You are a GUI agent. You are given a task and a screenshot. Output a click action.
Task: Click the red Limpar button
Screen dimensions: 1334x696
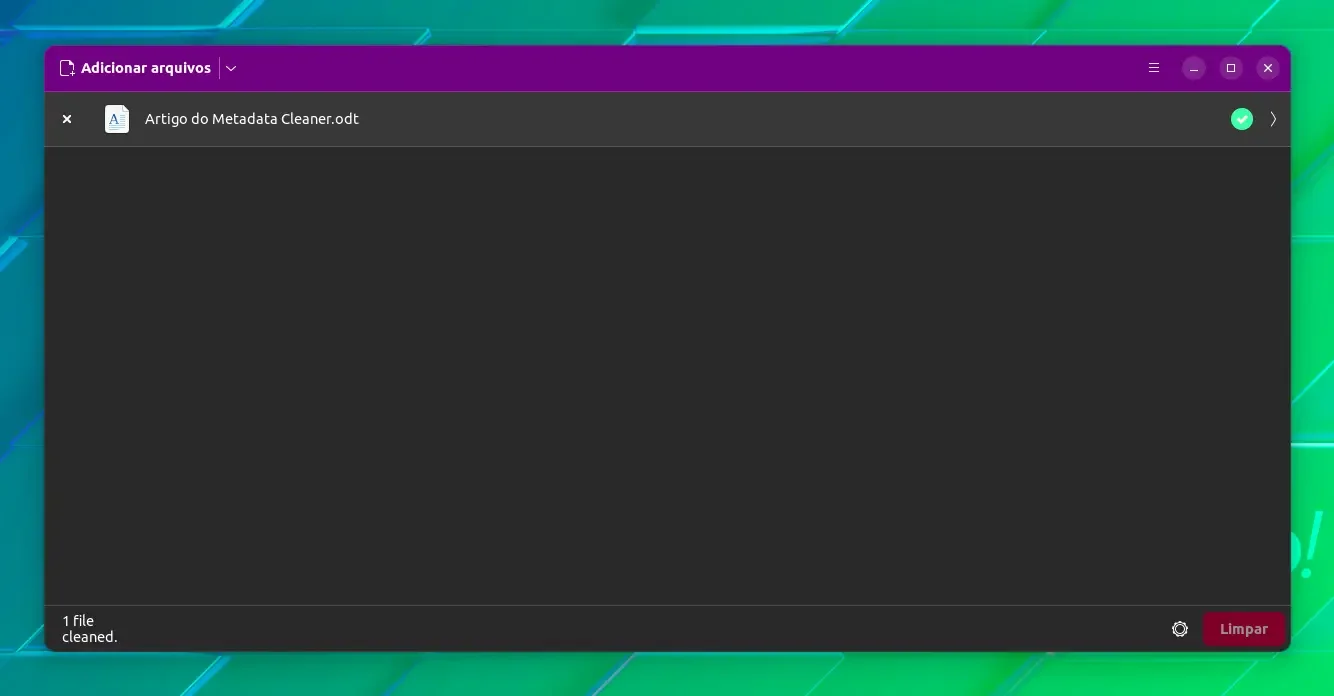click(1244, 629)
